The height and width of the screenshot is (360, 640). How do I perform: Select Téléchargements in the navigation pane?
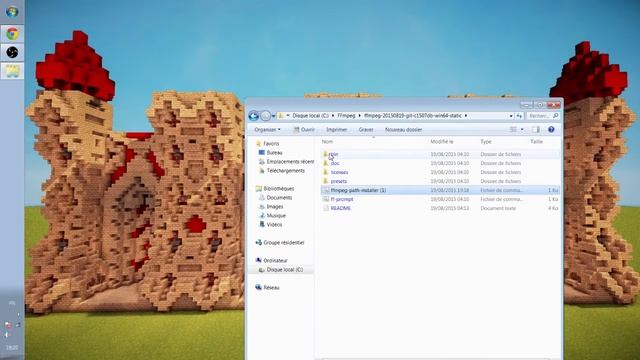pos(285,171)
